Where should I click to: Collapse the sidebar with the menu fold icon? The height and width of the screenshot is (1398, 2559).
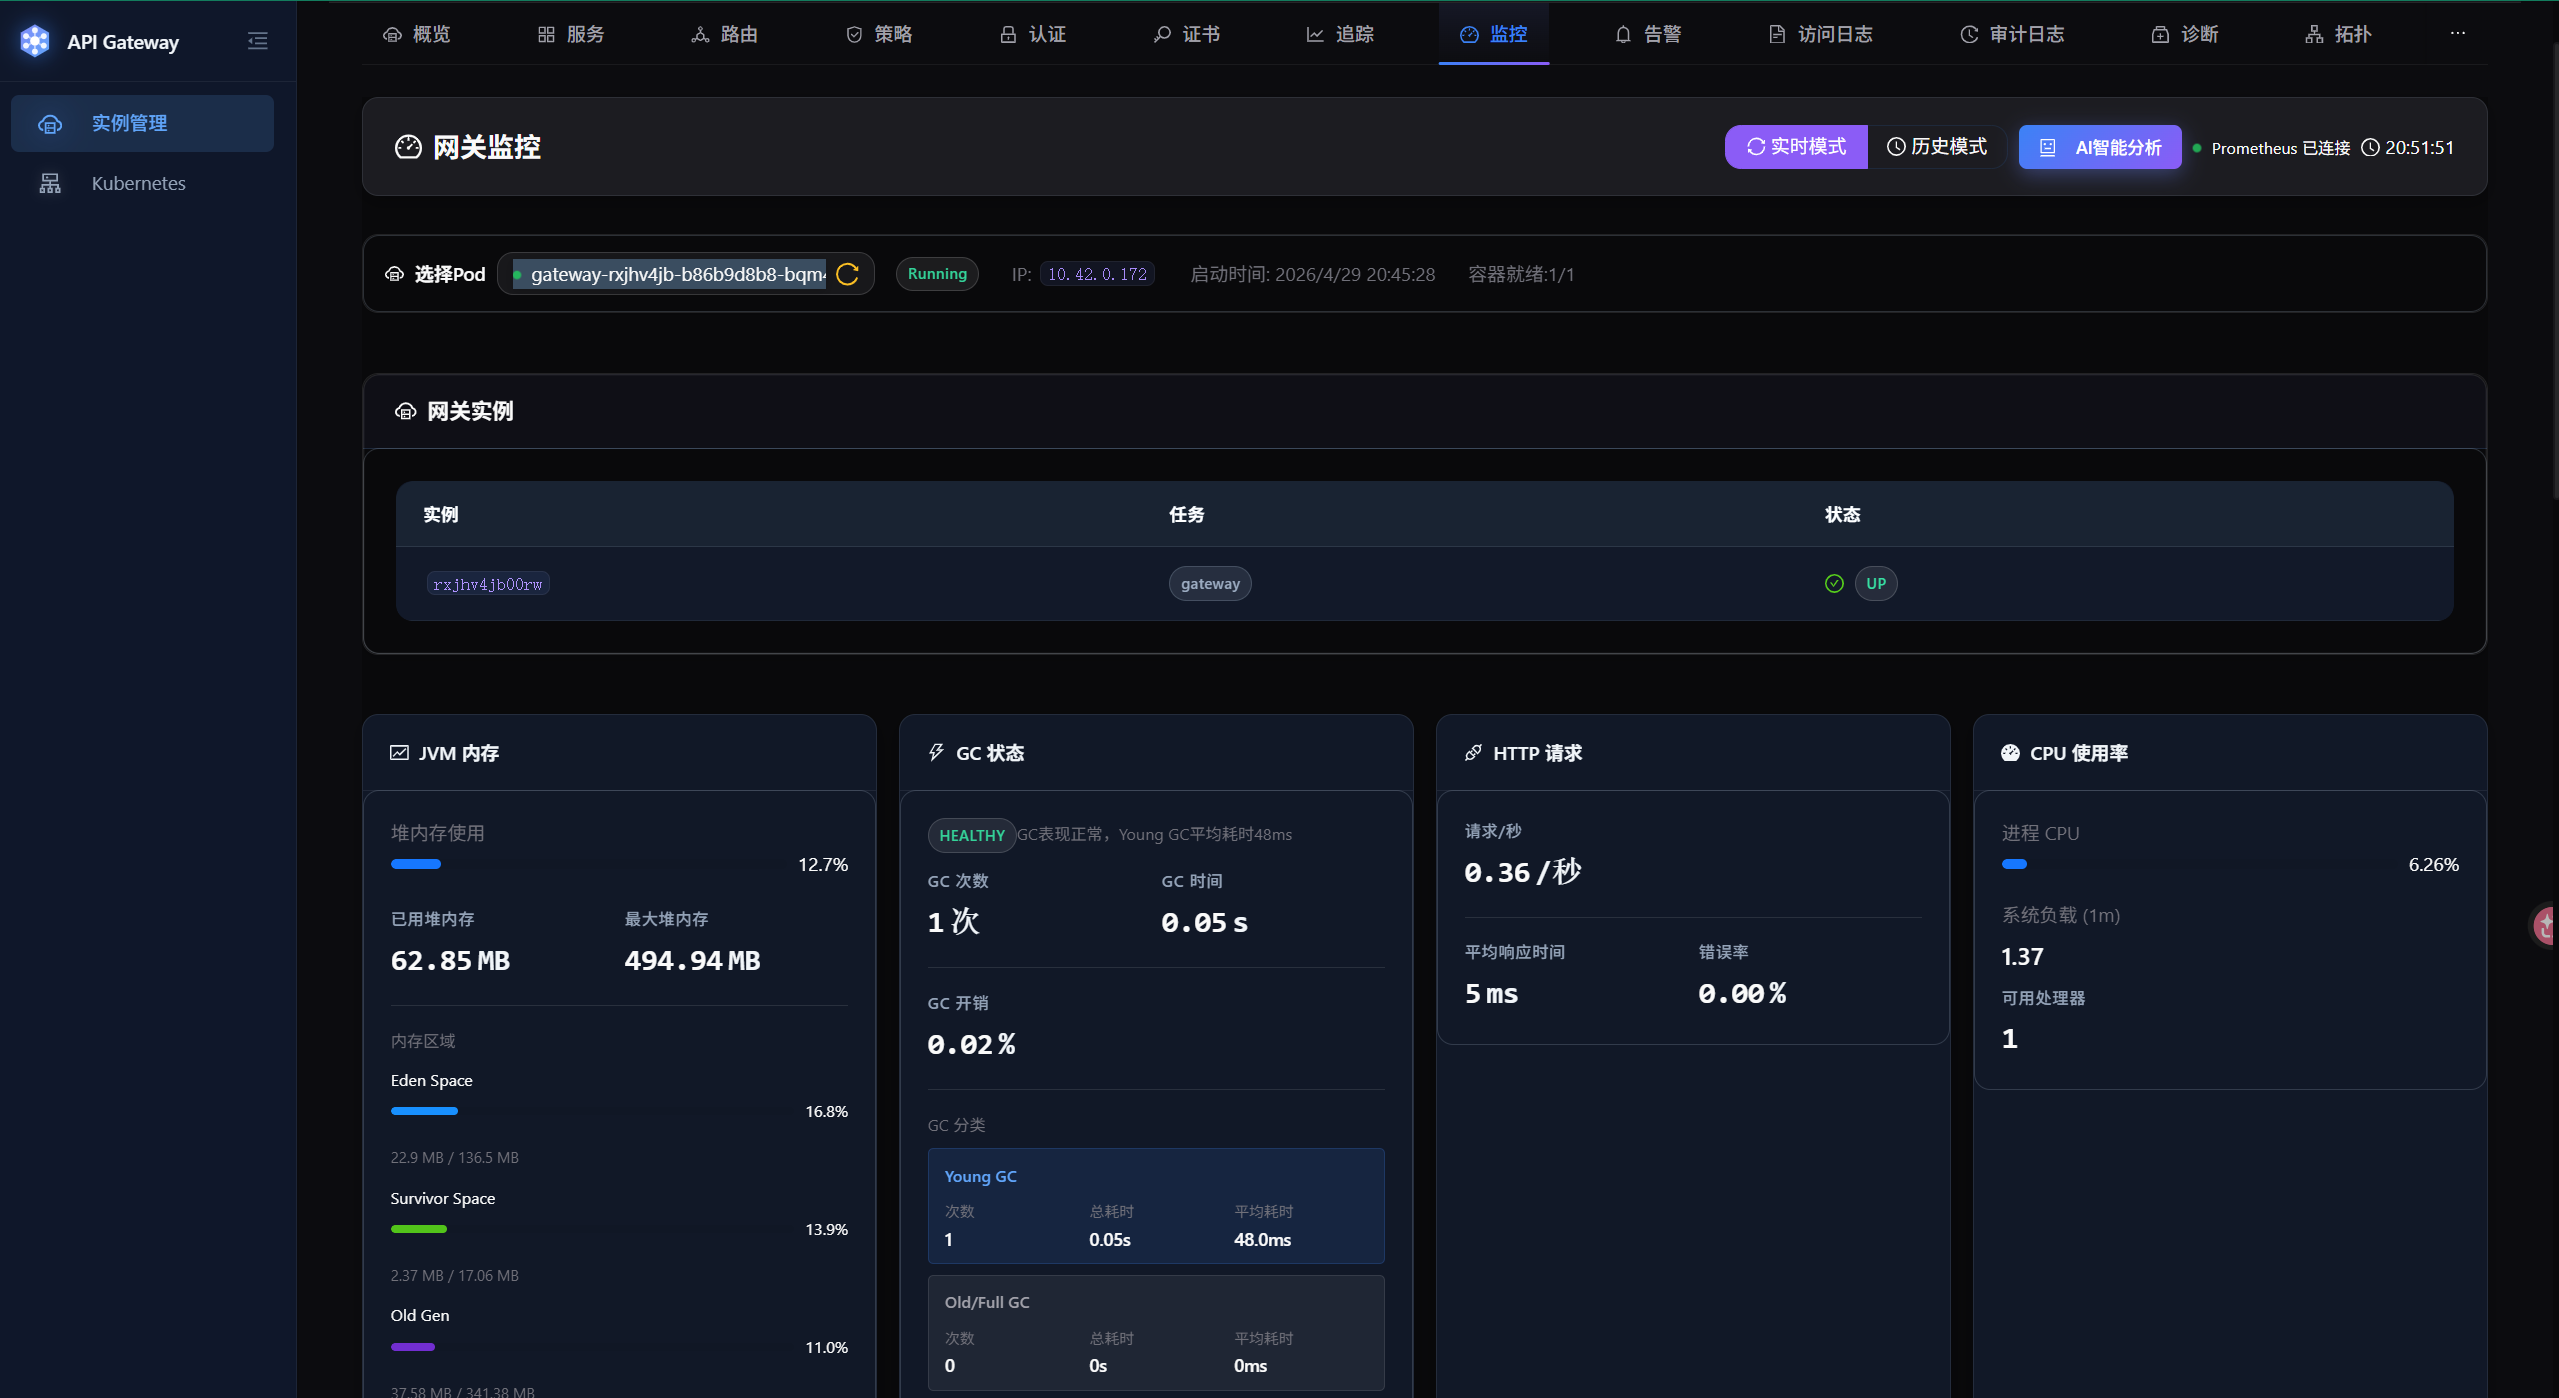[x=257, y=41]
